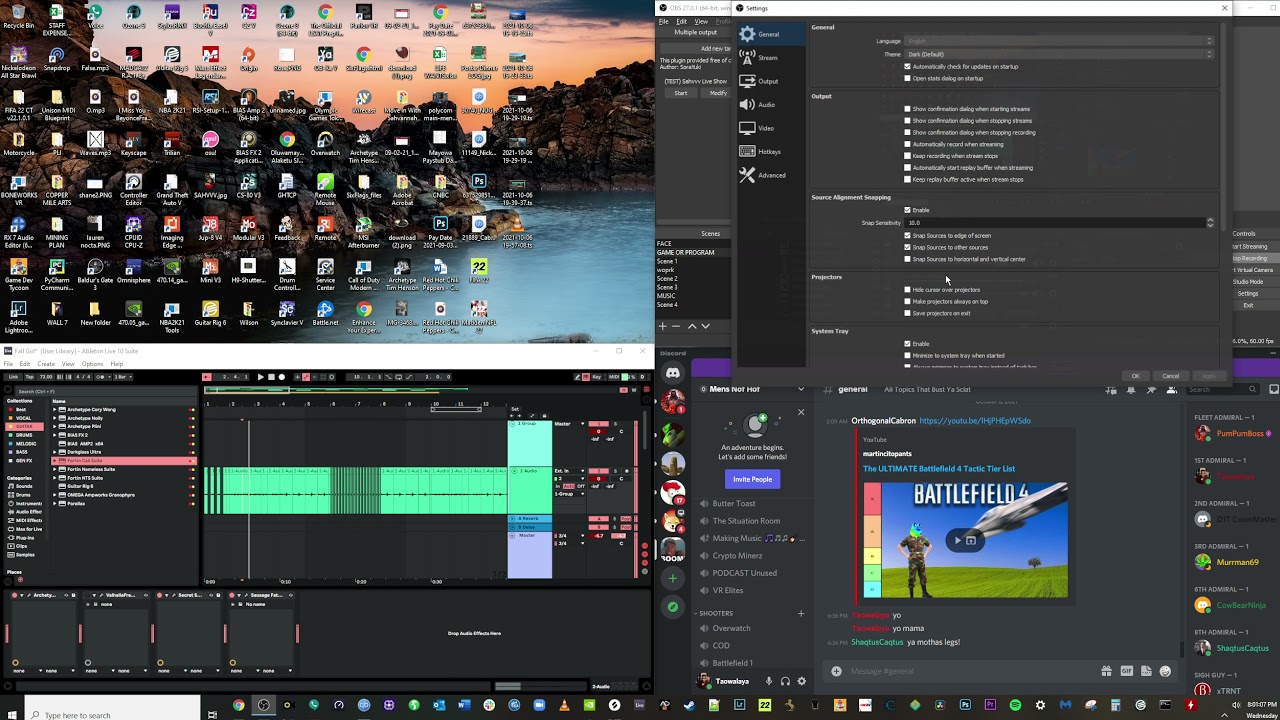
Task: Click the plus attachment icon in Discord message box
Action: click(836, 671)
